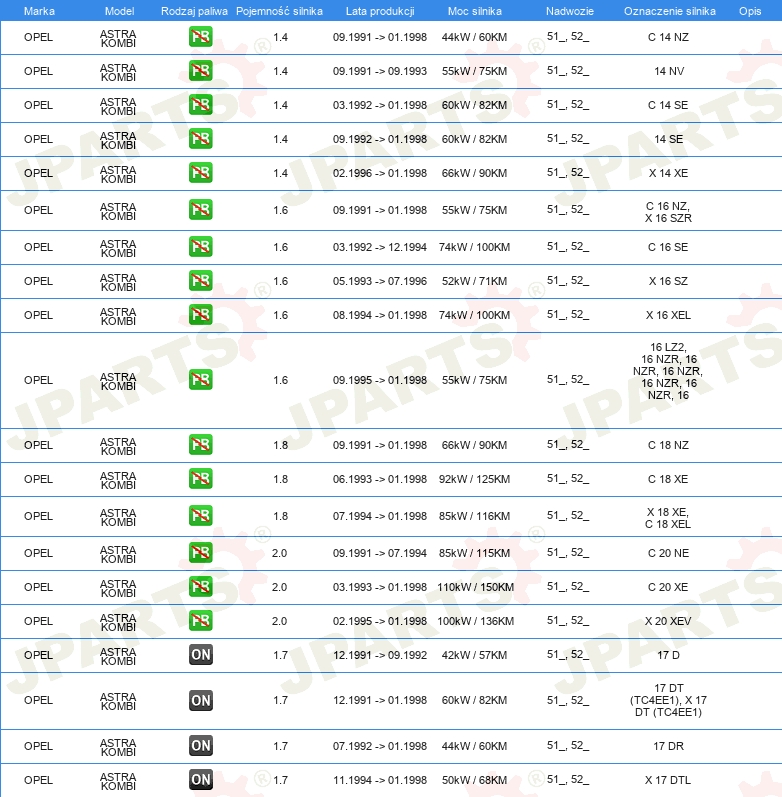Select the Oznaczenie silnika column header
The height and width of the screenshot is (797, 782).
point(668,10)
